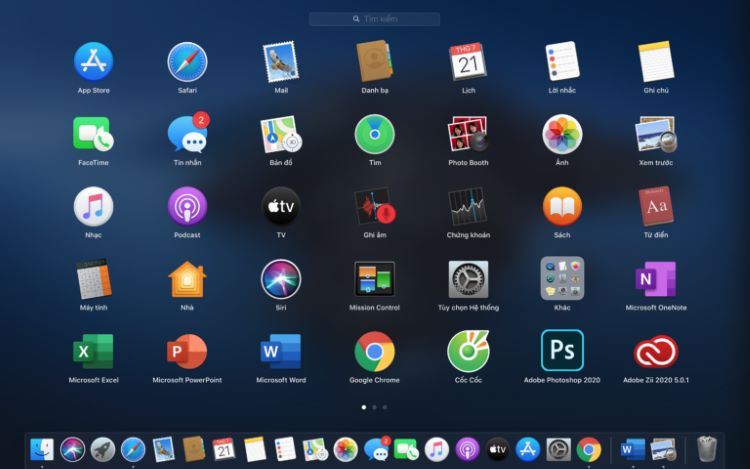Launch Safari from the Launchpad grid
The image size is (750, 469).
187,62
